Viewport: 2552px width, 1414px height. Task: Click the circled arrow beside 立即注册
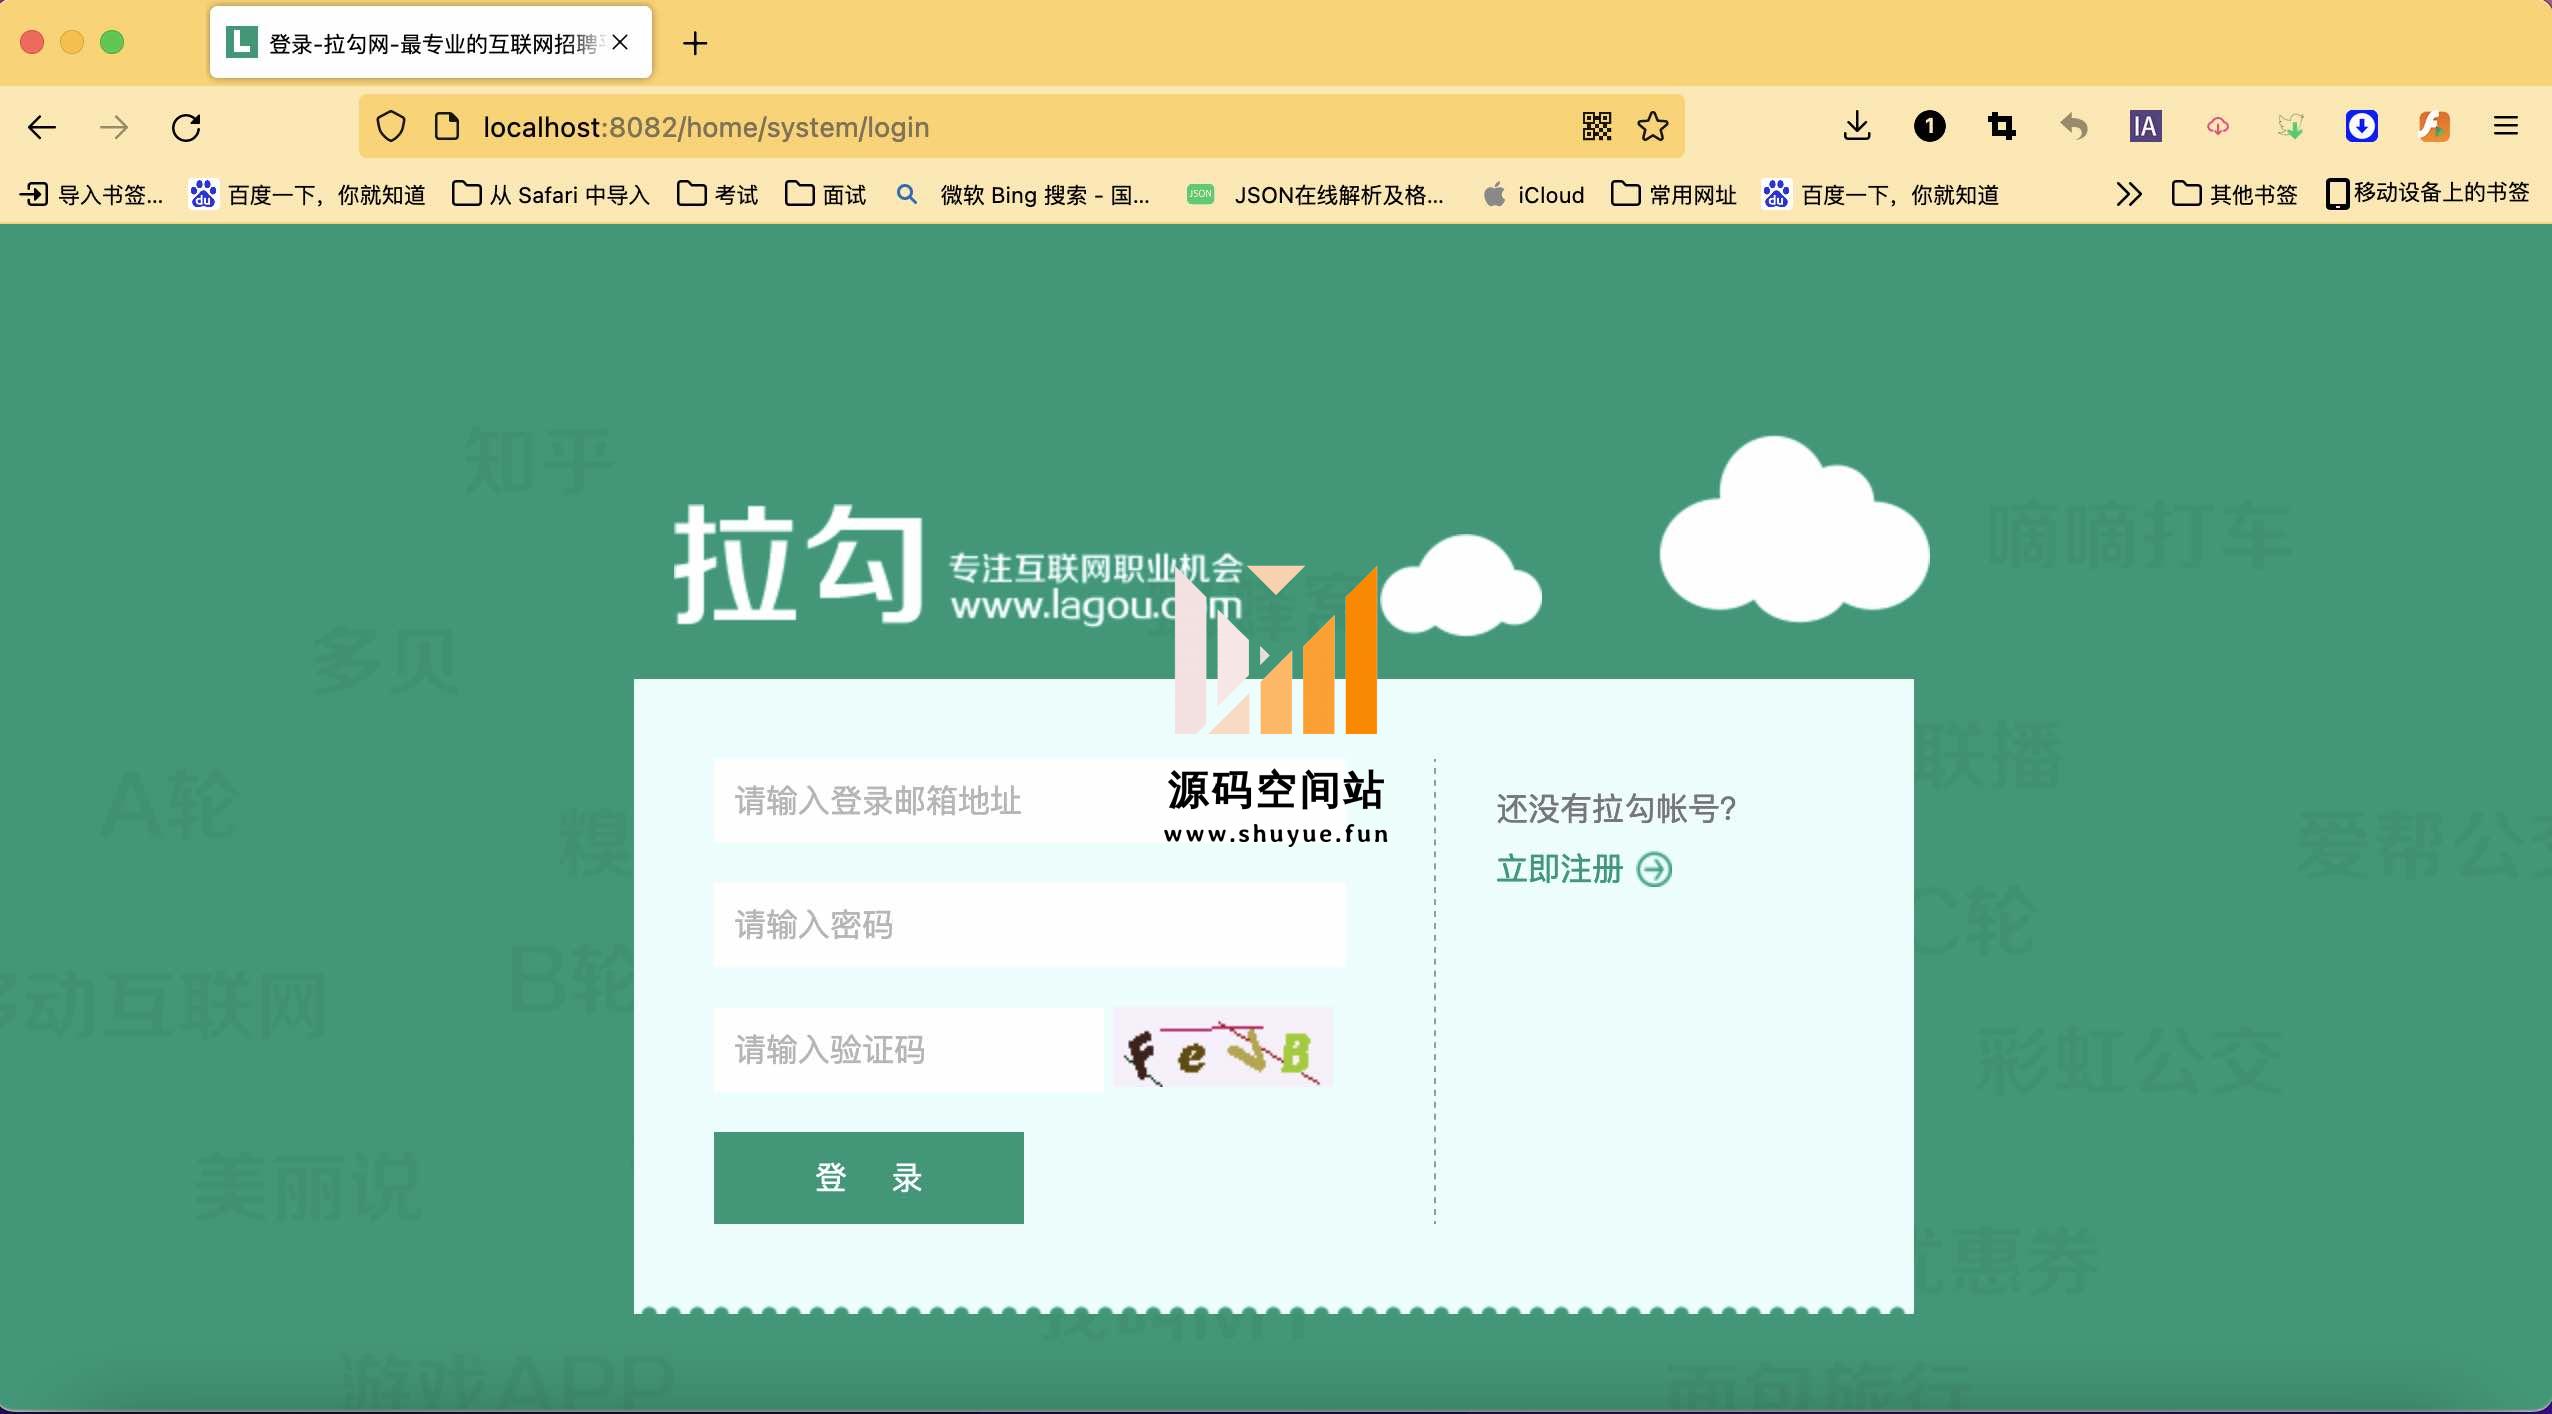point(1654,869)
